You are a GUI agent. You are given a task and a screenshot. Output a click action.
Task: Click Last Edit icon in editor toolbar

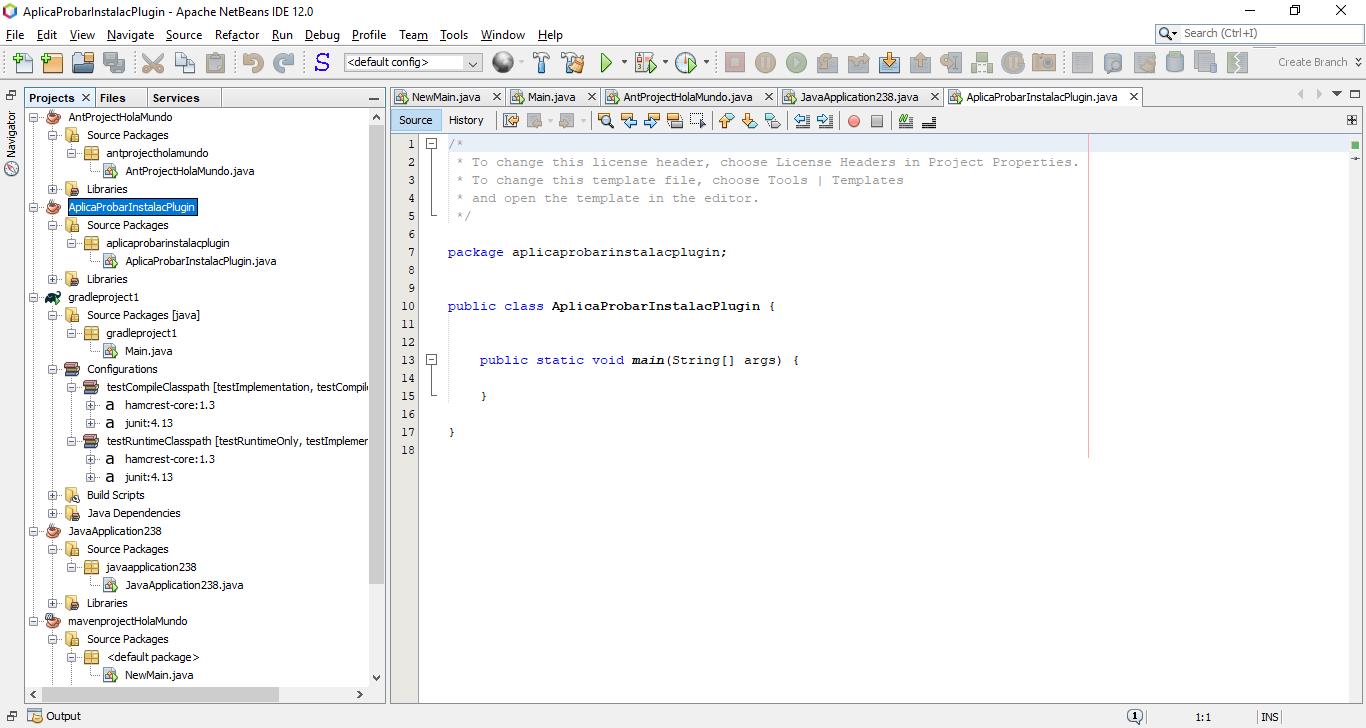point(511,121)
